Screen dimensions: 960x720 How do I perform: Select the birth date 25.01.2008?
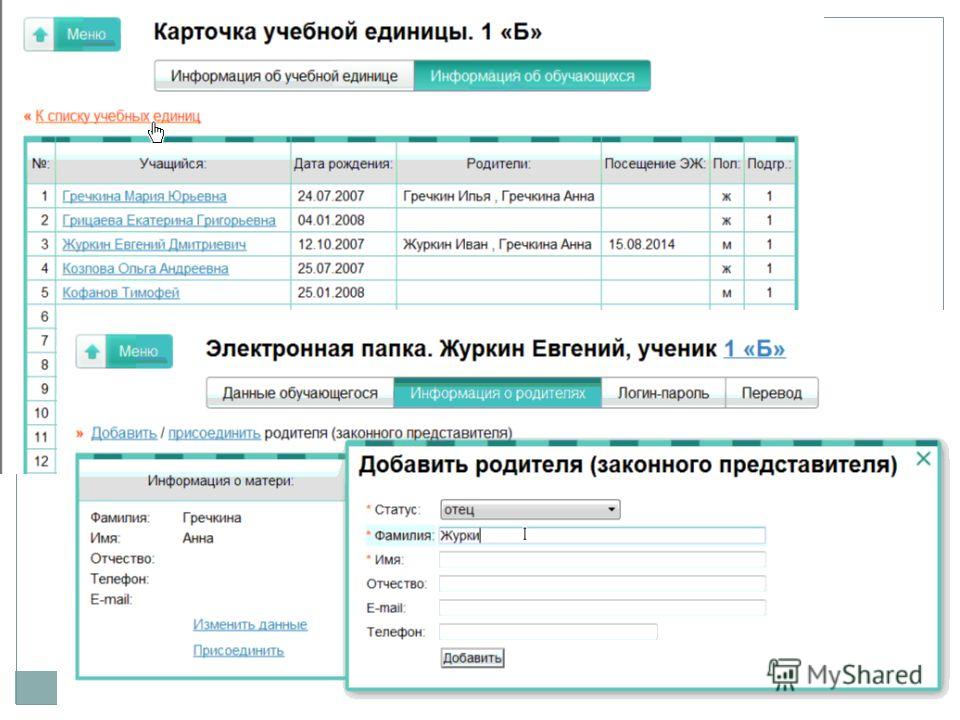(x=331, y=293)
